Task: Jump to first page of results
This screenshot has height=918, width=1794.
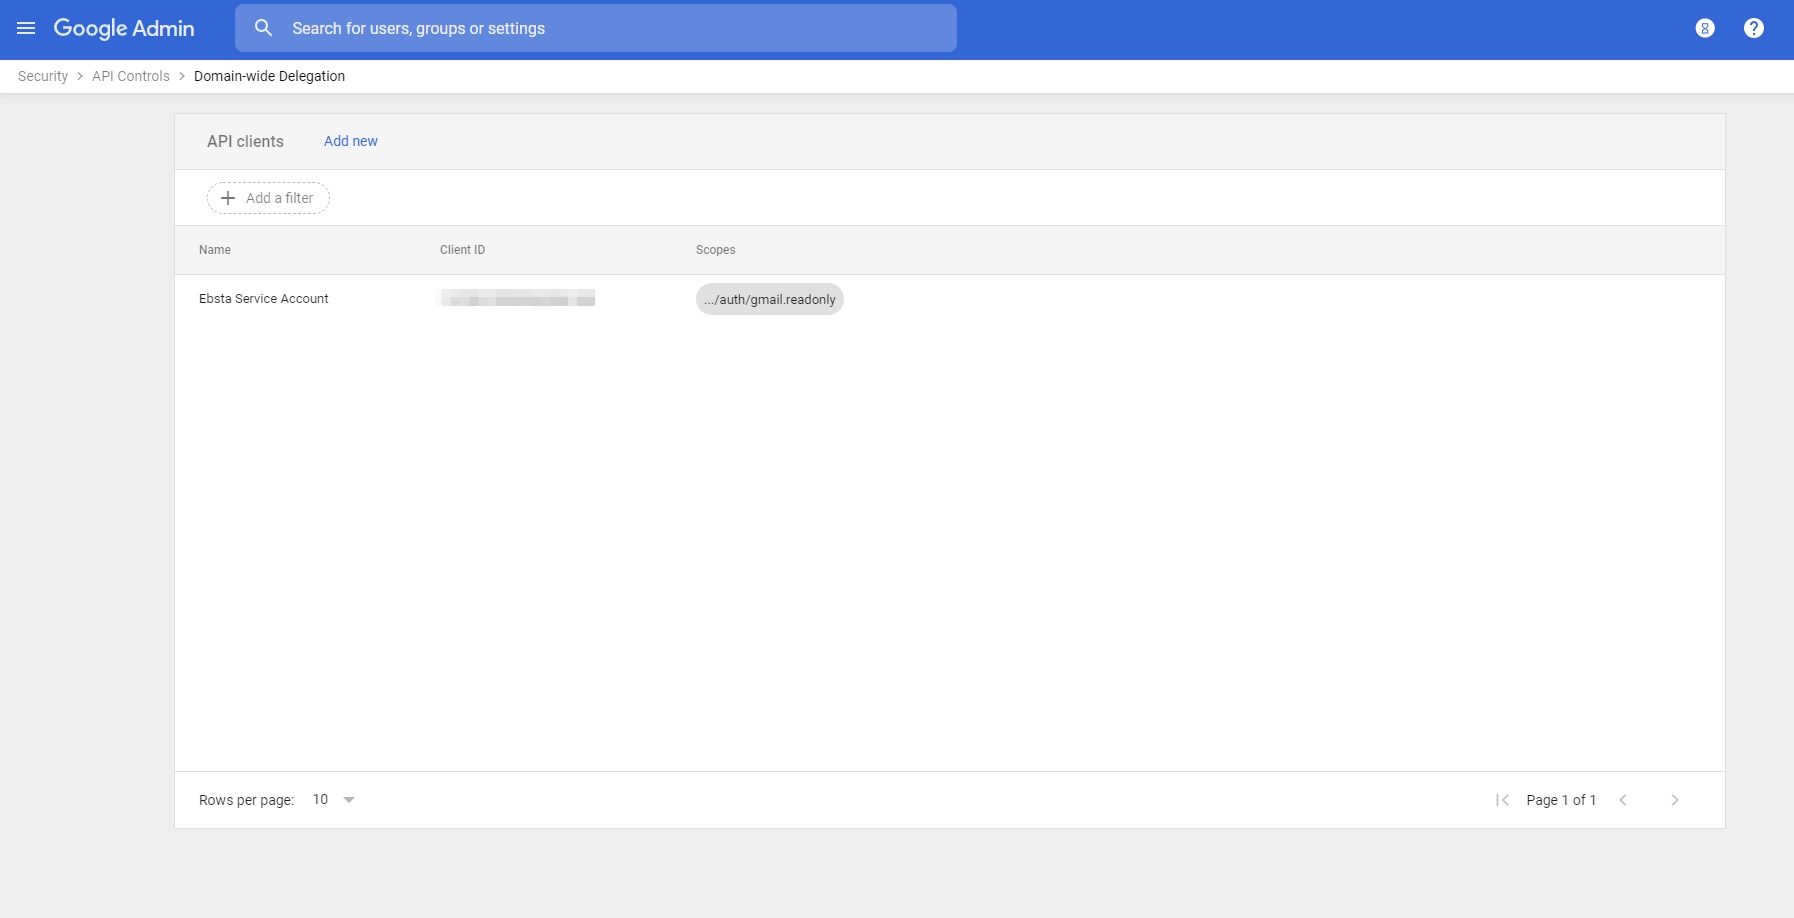Action: coord(1501,800)
